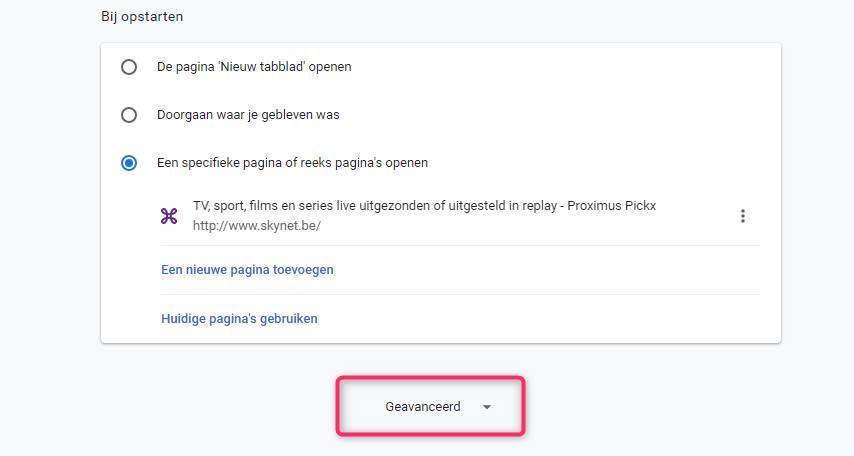Click the http://www.skynet.be/ URL text

pyautogui.click(x=257, y=226)
